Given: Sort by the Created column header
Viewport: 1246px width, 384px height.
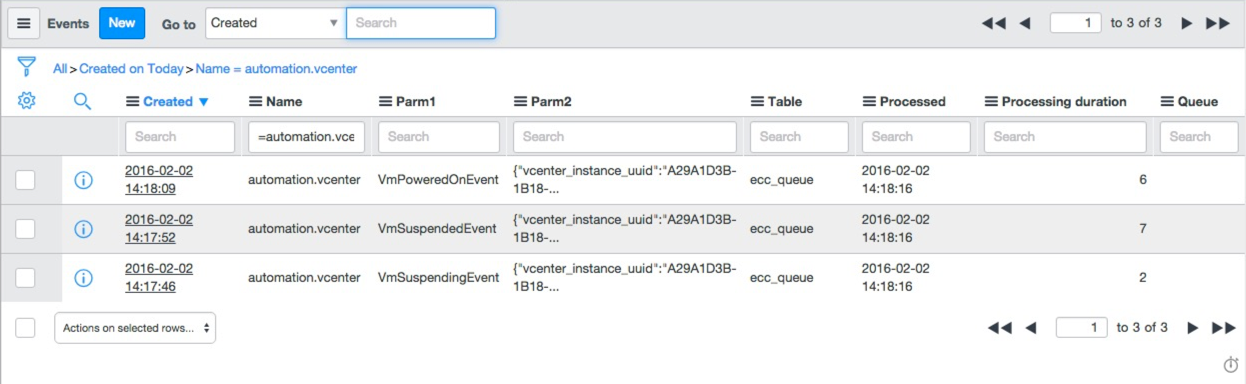Looking at the screenshot, I should tap(168, 101).
